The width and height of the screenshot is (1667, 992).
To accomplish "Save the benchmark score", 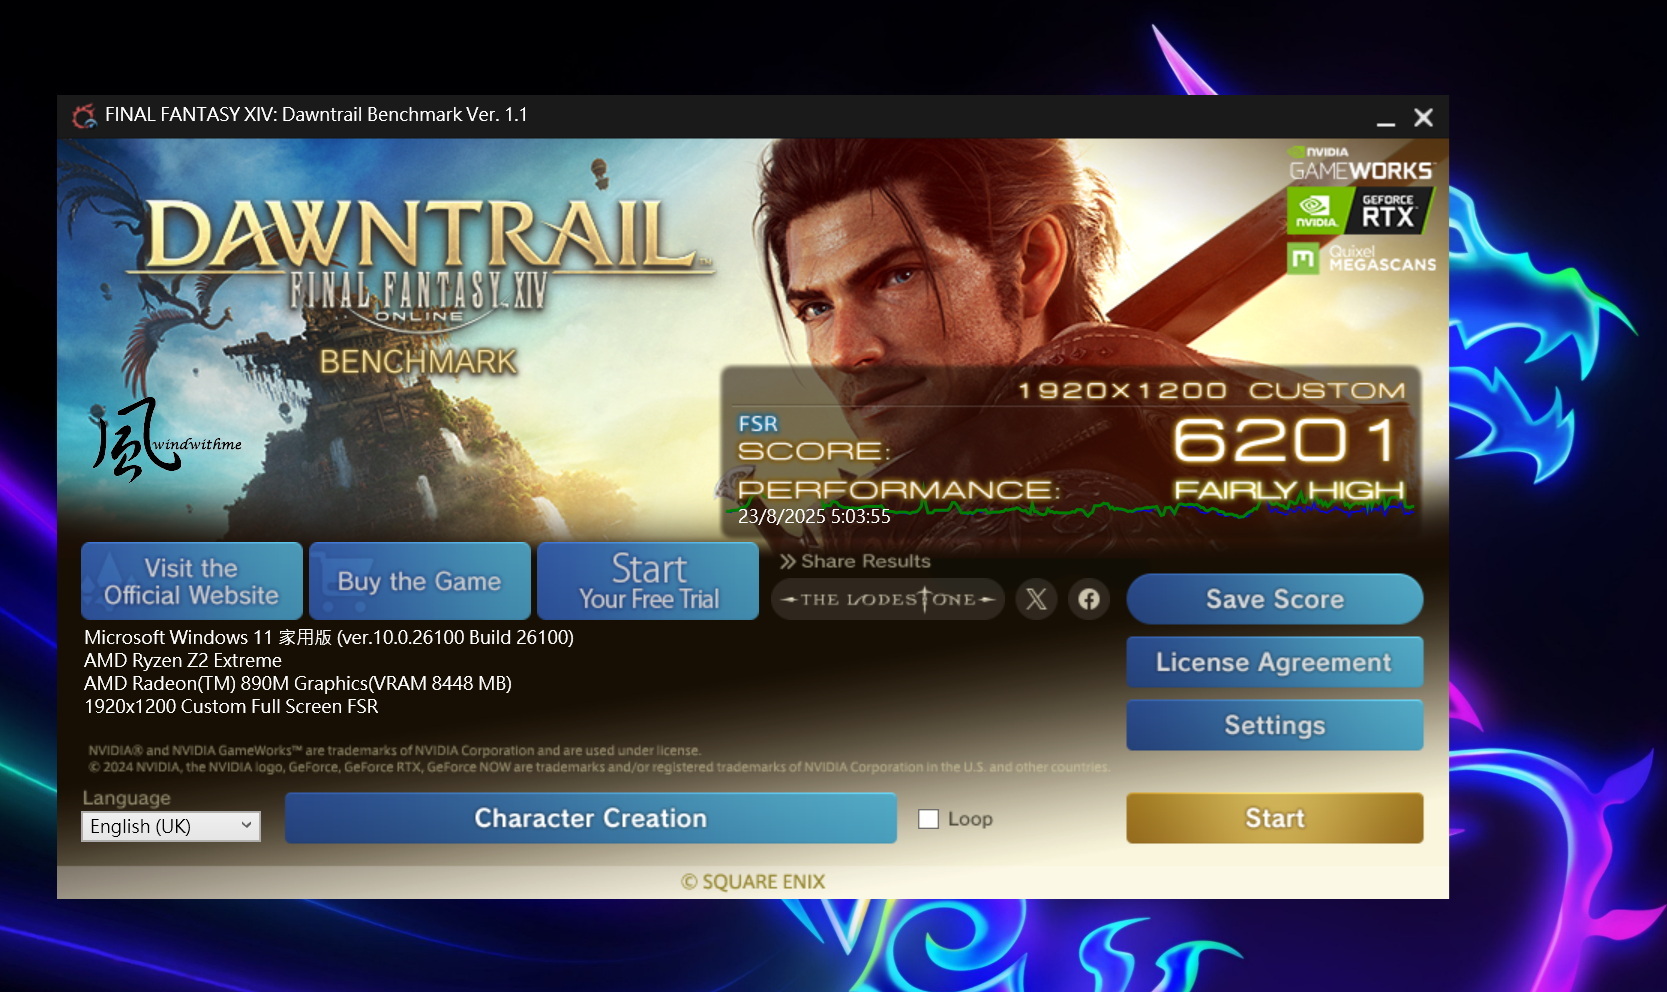I will click(1275, 599).
